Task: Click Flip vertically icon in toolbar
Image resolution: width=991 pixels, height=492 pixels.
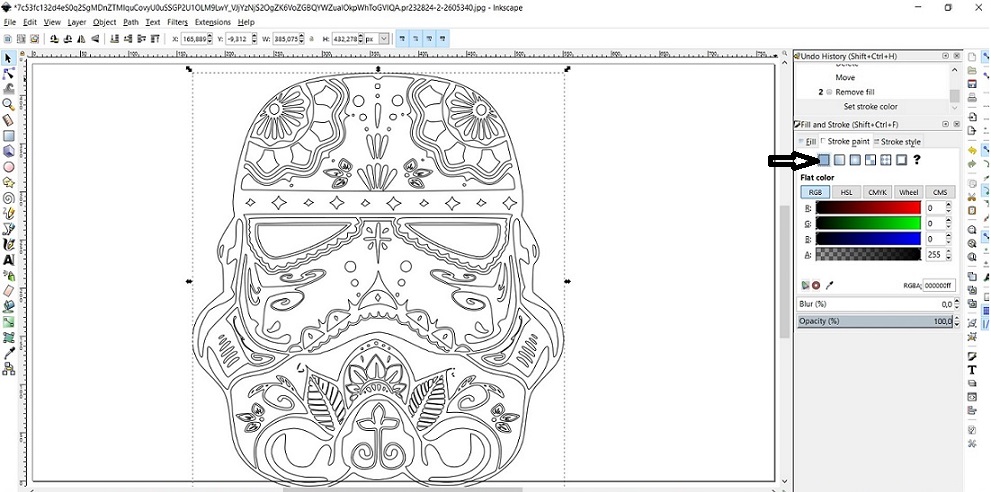Action: coord(95,39)
